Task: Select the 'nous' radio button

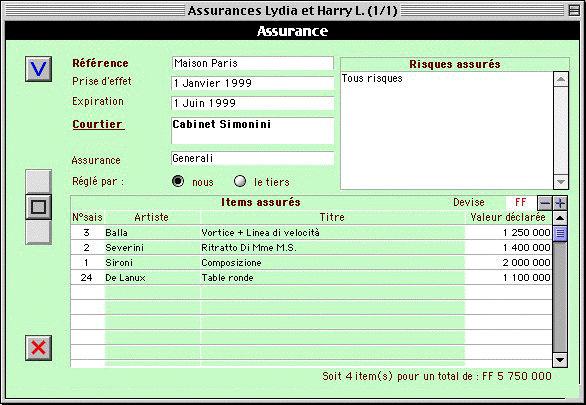Action: pos(178,181)
